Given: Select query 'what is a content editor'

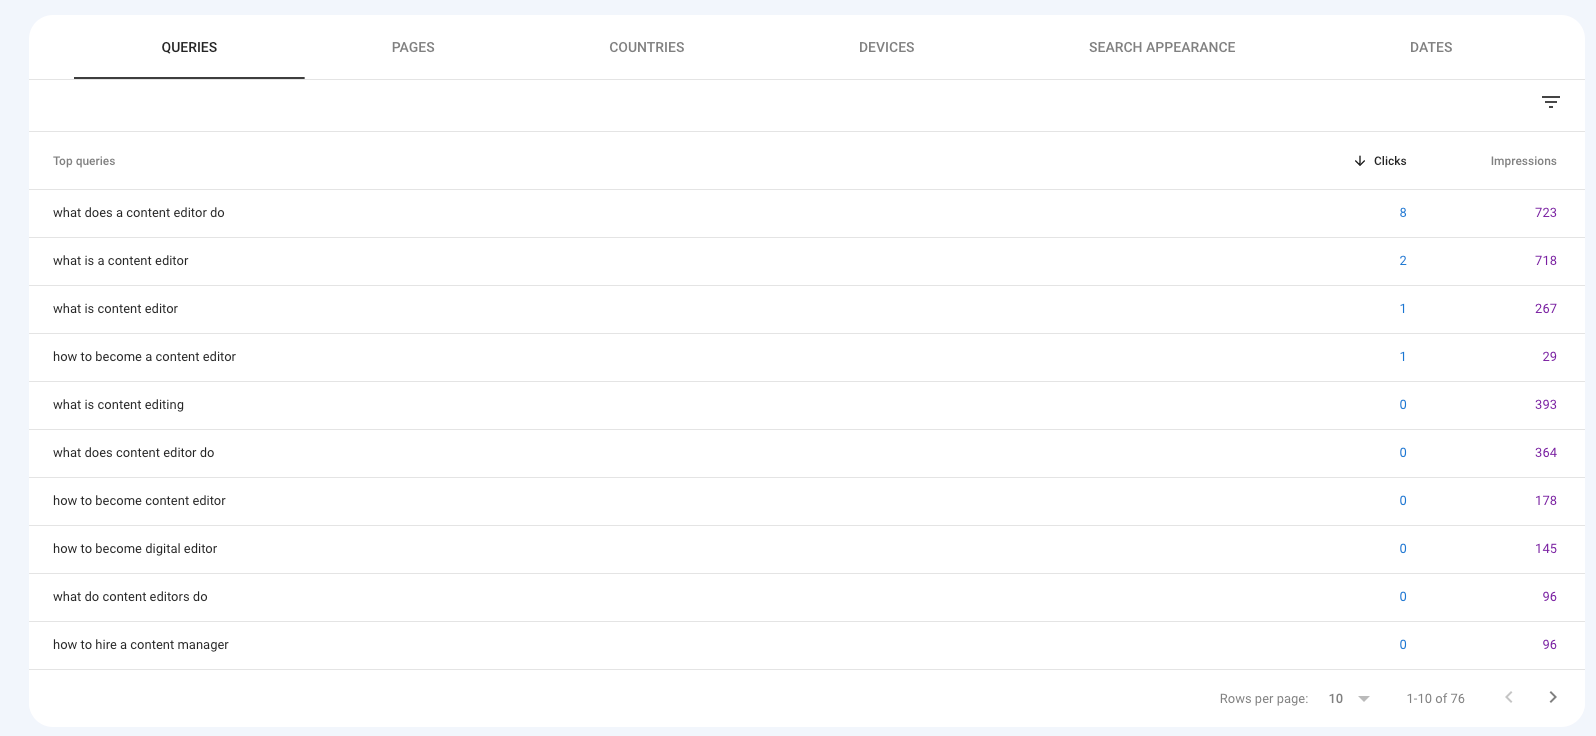Looking at the screenshot, I should point(121,261).
